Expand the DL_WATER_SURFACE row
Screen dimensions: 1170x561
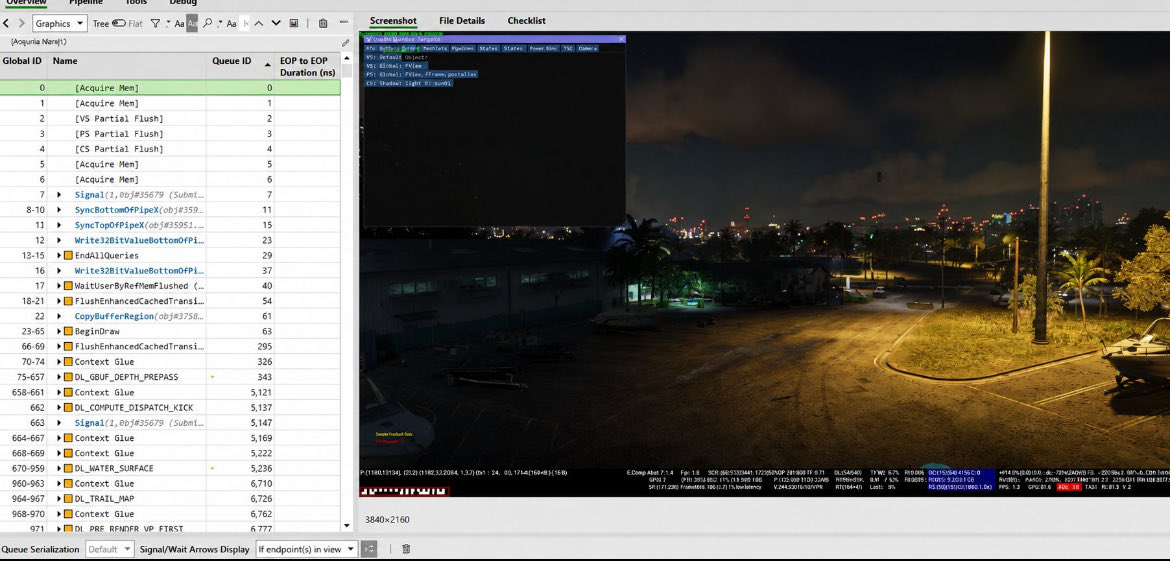[x=59, y=468]
